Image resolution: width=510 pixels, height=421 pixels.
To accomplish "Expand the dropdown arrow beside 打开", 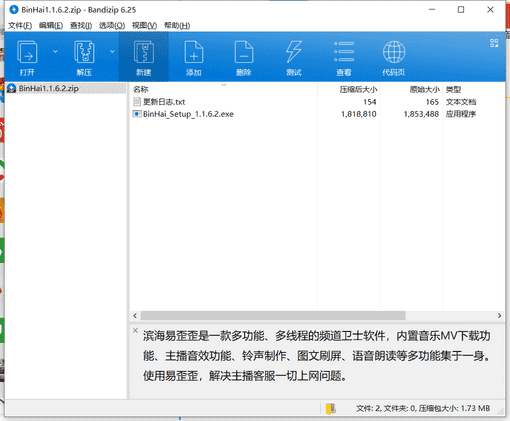I will [x=55, y=52].
